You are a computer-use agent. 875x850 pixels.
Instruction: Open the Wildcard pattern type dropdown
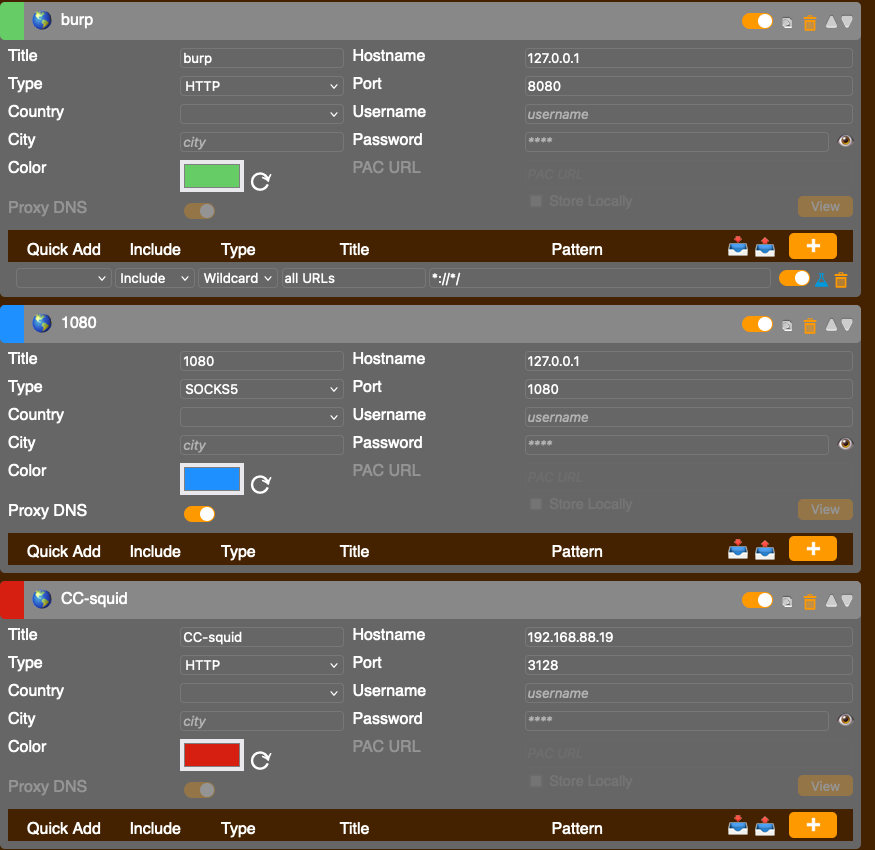pyautogui.click(x=238, y=278)
